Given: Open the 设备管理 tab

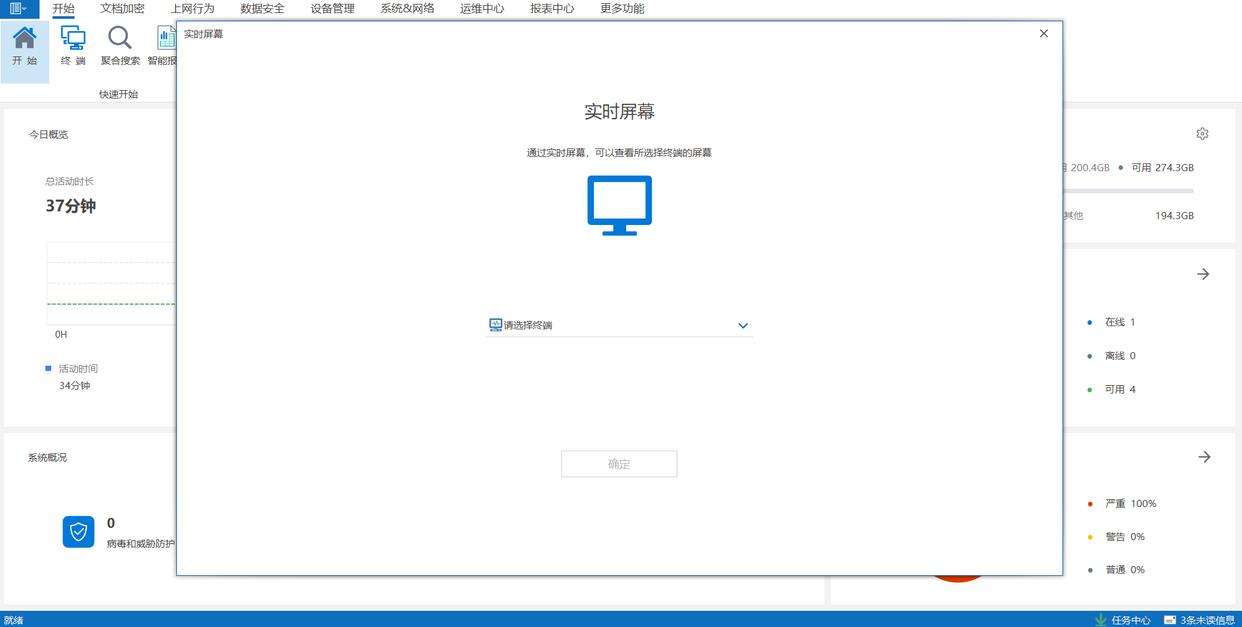Looking at the screenshot, I should pos(332,8).
